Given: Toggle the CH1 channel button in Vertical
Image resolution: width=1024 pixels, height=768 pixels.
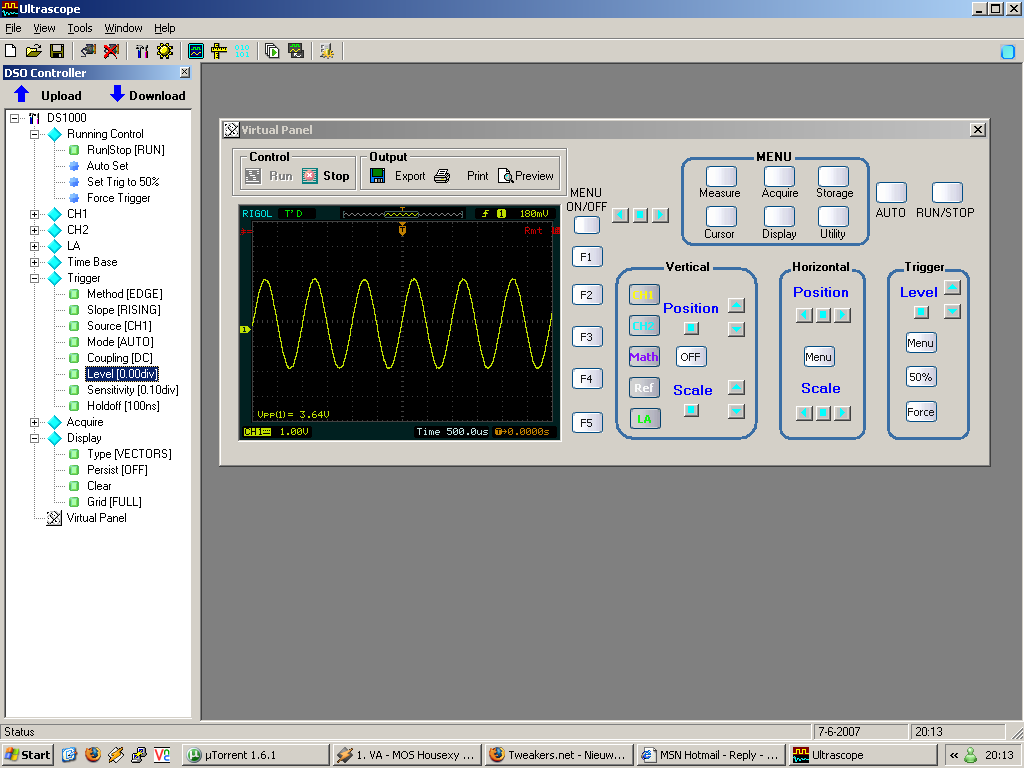Looking at the screenshot, I should pyautogui.click(x=643, y=295).
